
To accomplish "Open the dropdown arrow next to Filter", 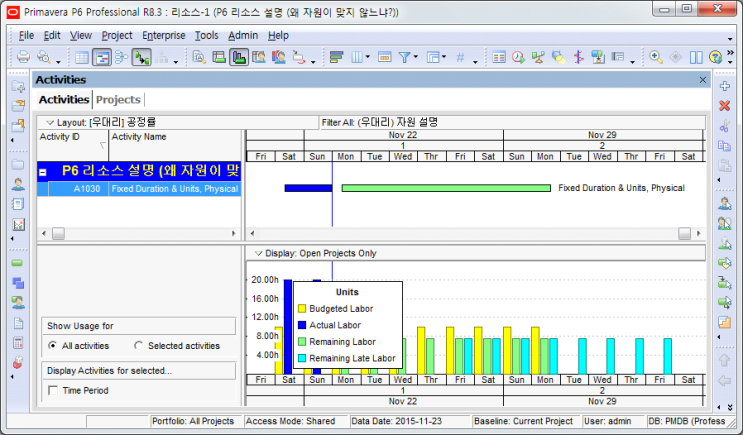I will point(416,57).
